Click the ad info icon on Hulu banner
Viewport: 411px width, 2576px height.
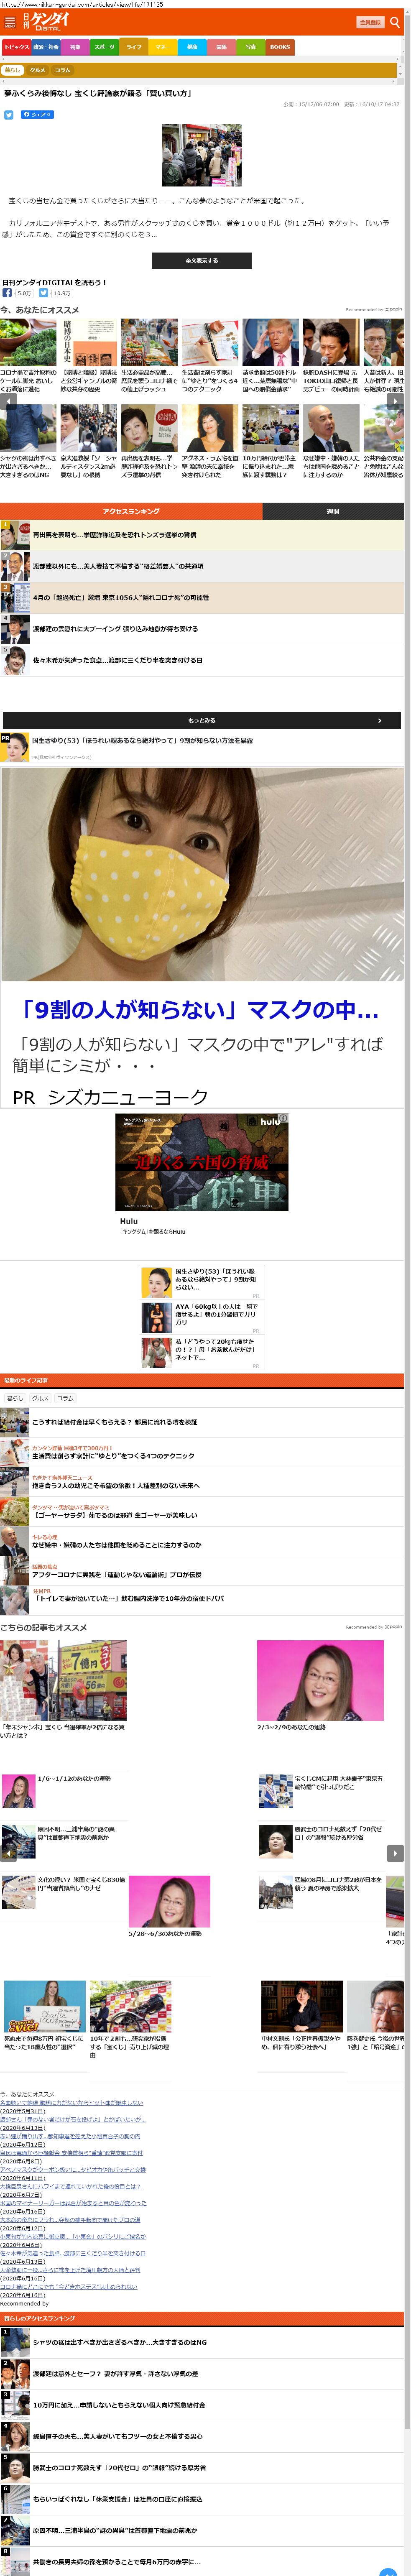[283, 1118]
